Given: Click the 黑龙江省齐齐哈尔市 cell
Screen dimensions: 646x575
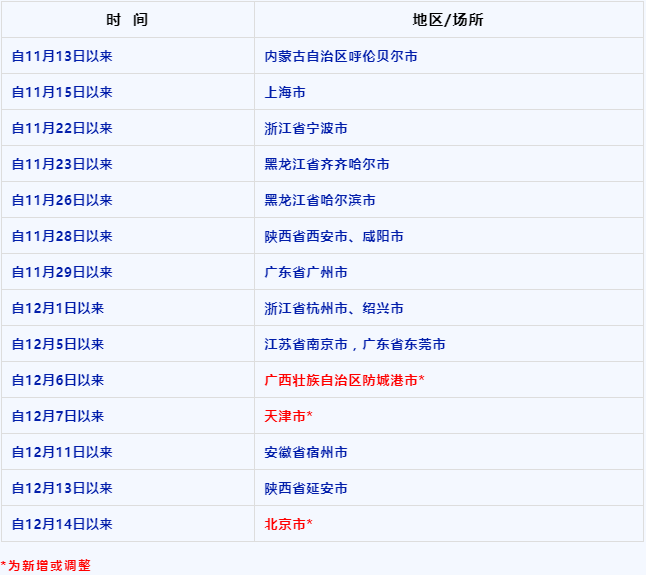Looking at the screenshot, I should 449,164.
